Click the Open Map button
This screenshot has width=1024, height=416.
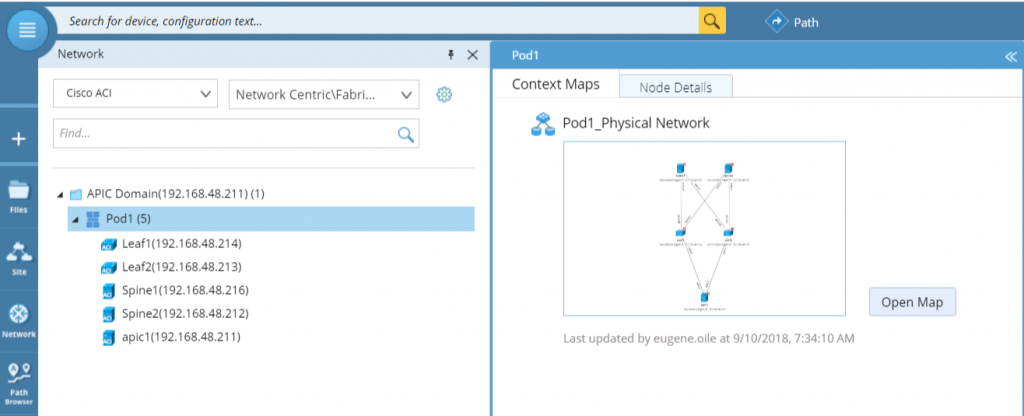(912, 302)
